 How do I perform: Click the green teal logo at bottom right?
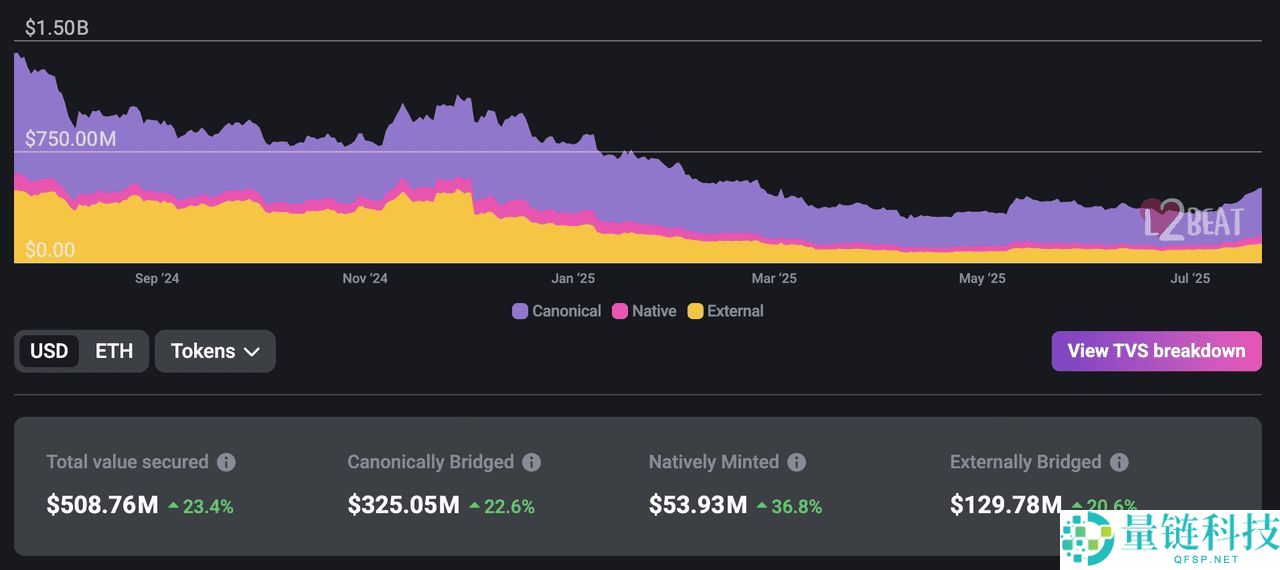1087,541
